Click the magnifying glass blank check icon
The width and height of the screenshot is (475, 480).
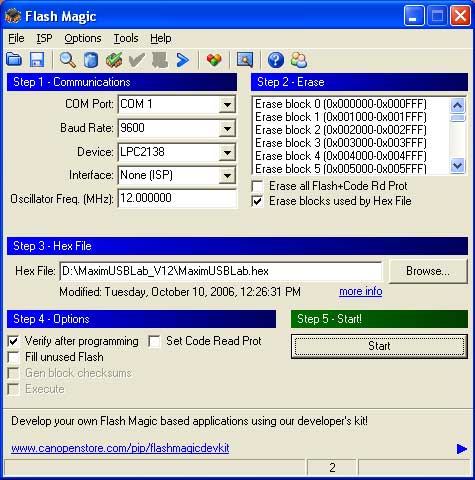click(68, 60)
